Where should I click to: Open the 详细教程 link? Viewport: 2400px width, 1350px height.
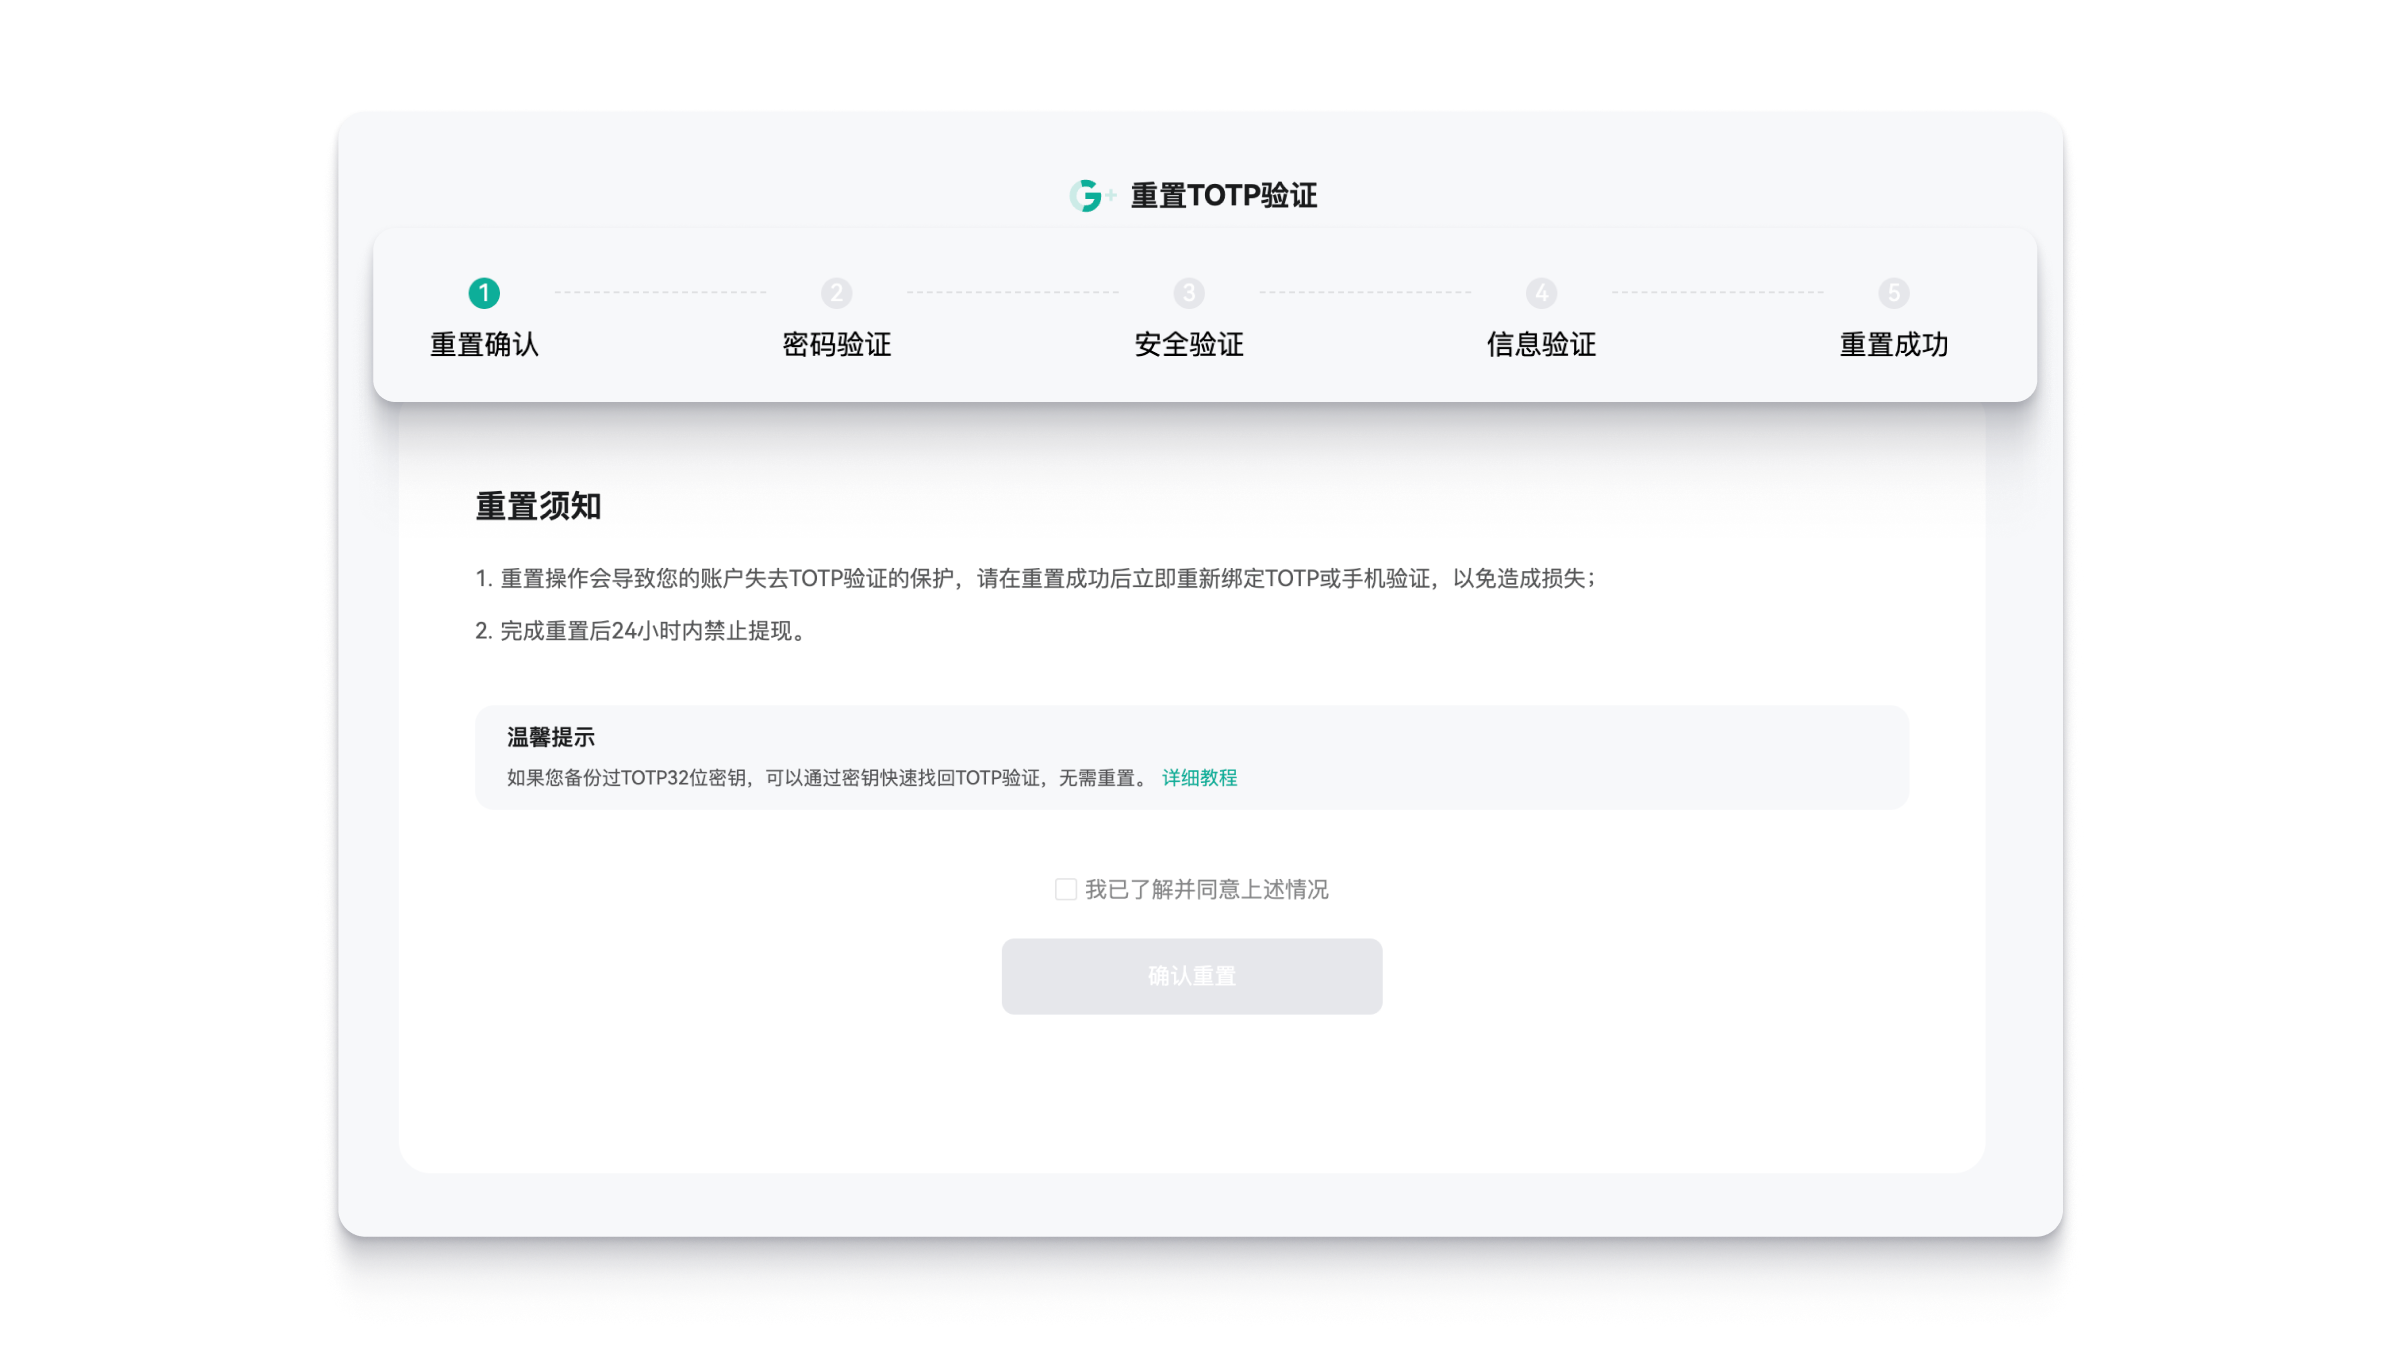1199,778
